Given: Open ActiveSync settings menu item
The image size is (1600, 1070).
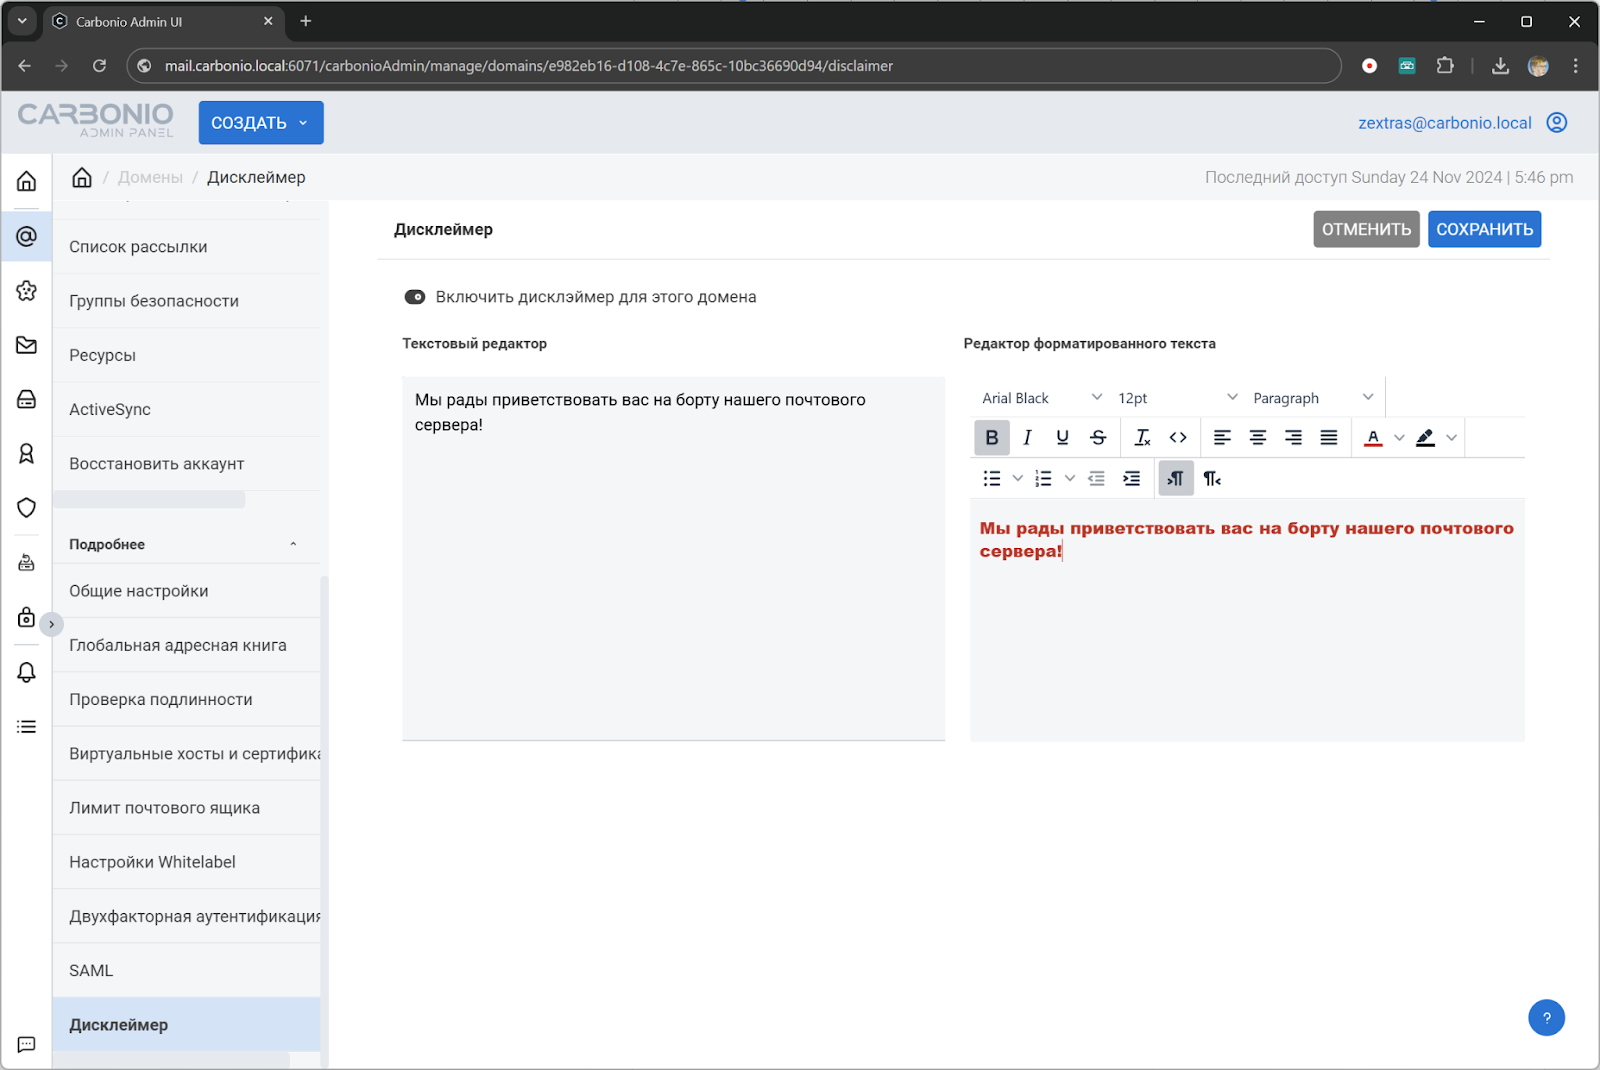Looking at the screenshot, I should tap(187, 409).
